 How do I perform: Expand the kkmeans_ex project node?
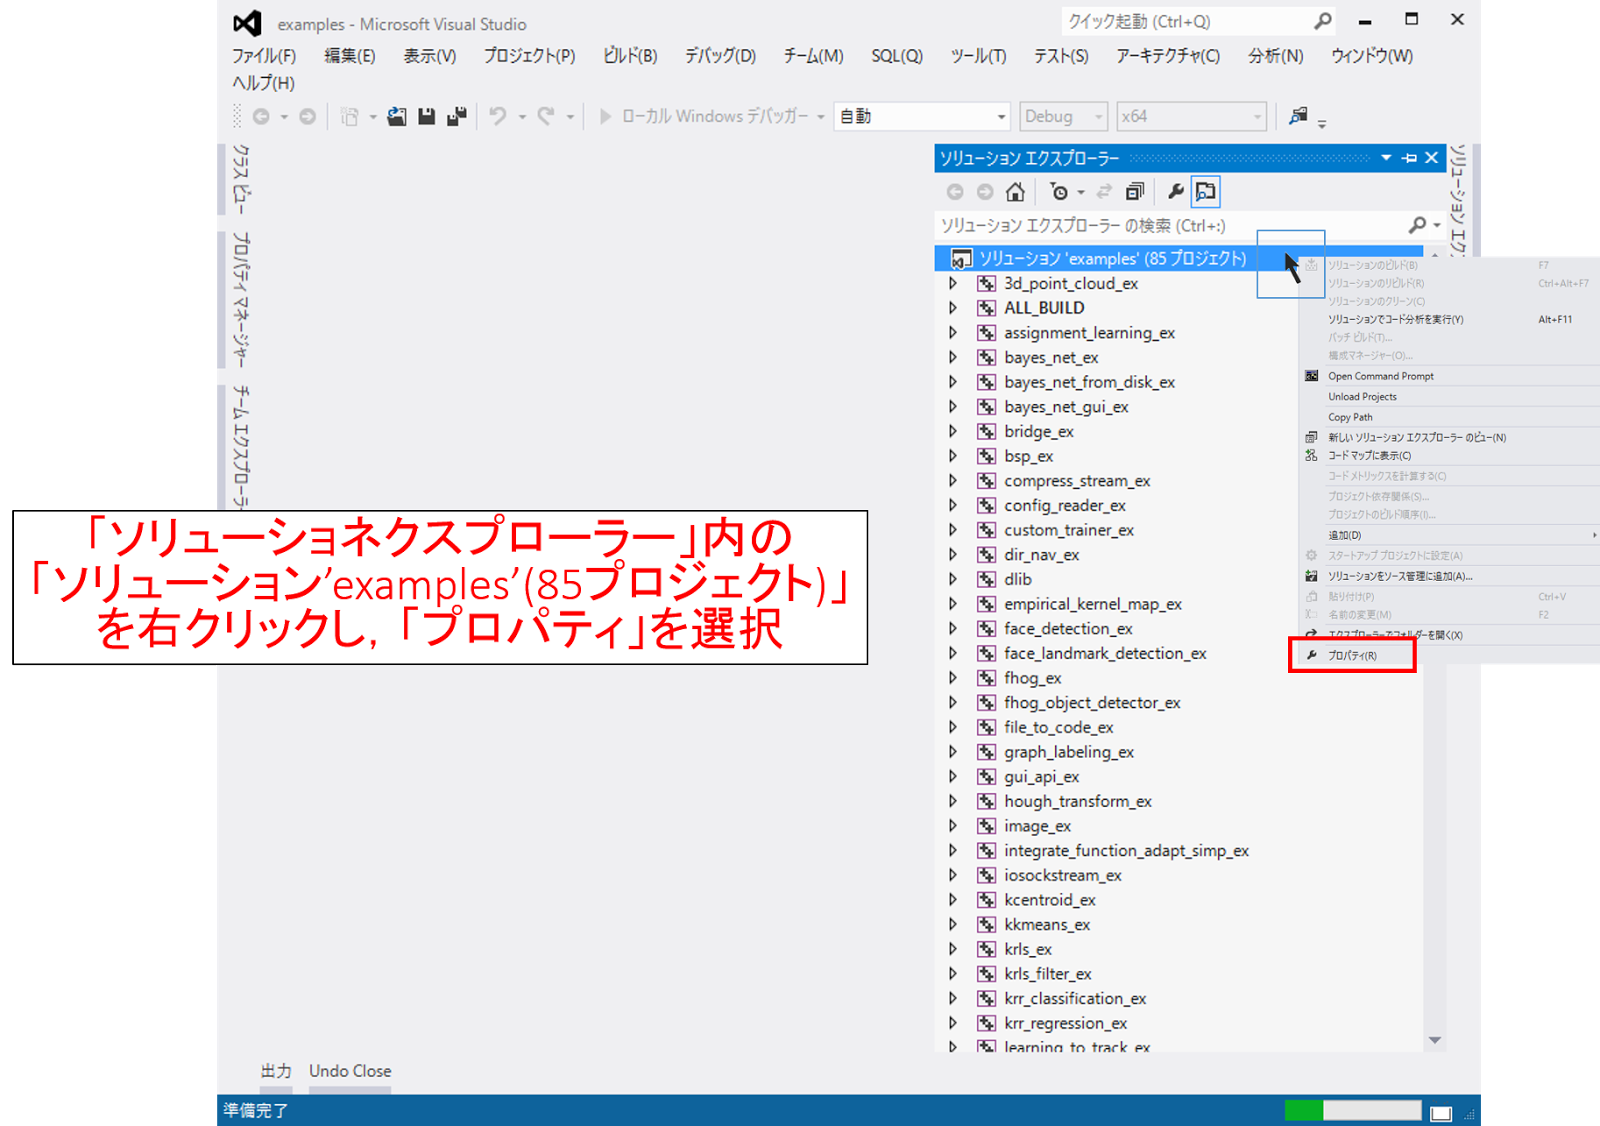(x=953, y=924)
